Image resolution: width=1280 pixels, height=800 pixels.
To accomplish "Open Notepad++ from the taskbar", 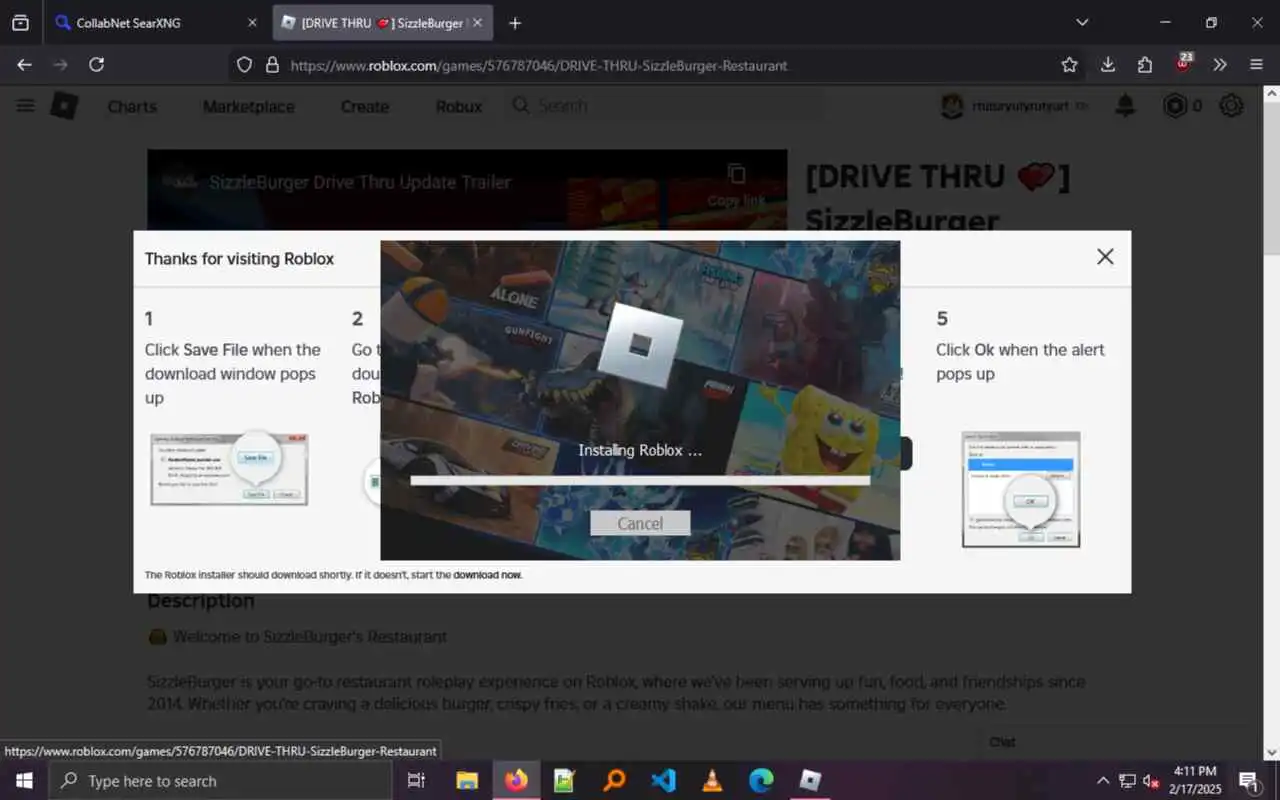I will (565, 781).
